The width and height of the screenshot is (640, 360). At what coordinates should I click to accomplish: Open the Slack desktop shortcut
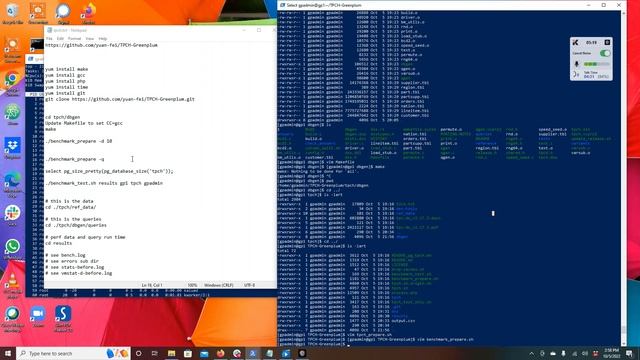12,216
